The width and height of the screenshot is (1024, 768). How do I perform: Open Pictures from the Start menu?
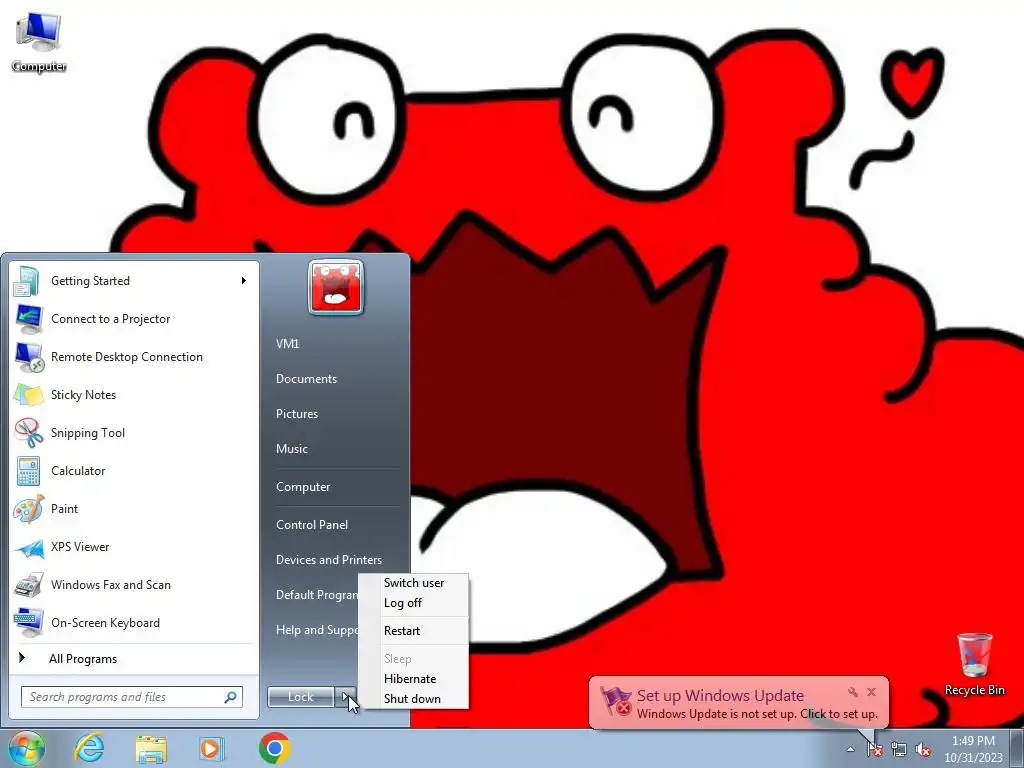(x=296, y=414)
